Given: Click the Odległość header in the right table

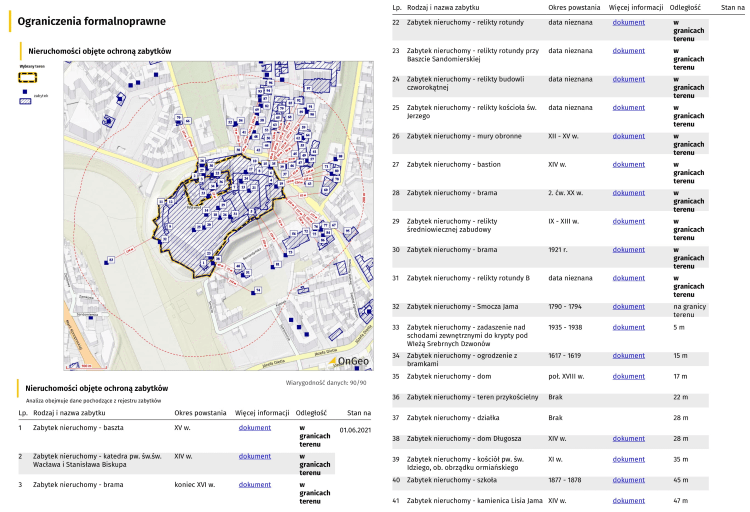Looking at the screenshot, I should (685, 8).
